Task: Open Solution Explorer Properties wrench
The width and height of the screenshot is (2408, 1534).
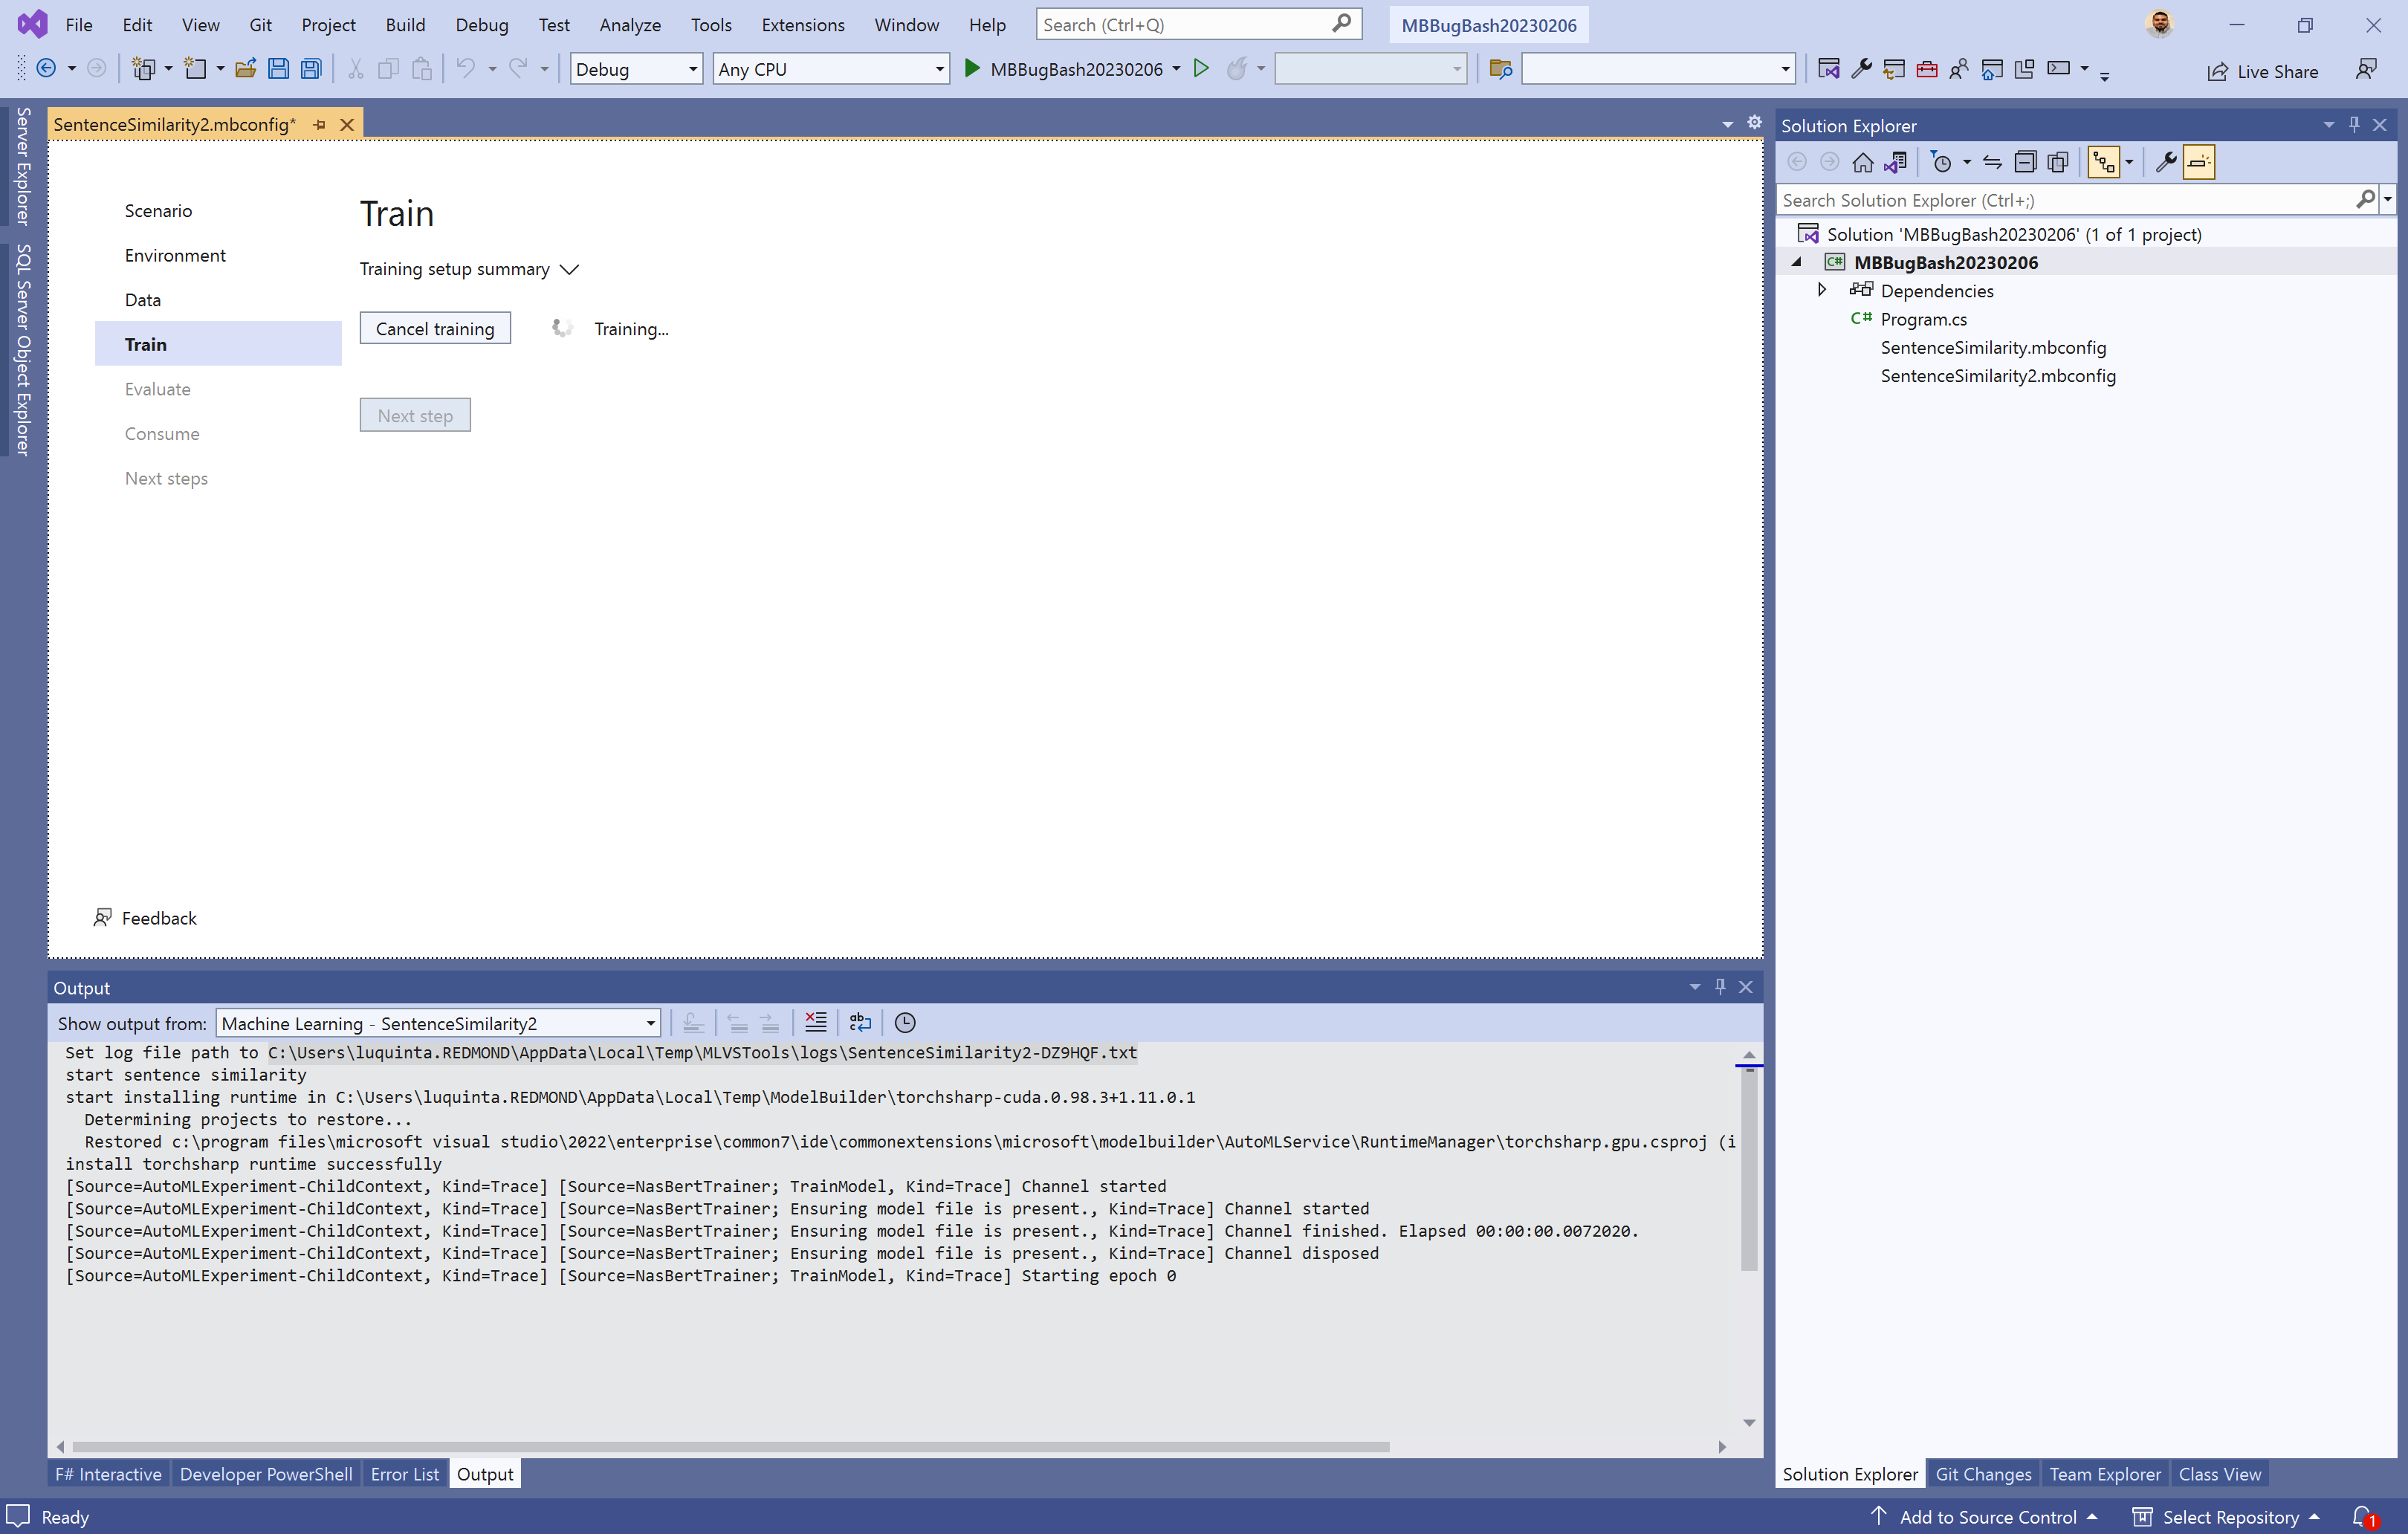Action: coord(2165,162)
